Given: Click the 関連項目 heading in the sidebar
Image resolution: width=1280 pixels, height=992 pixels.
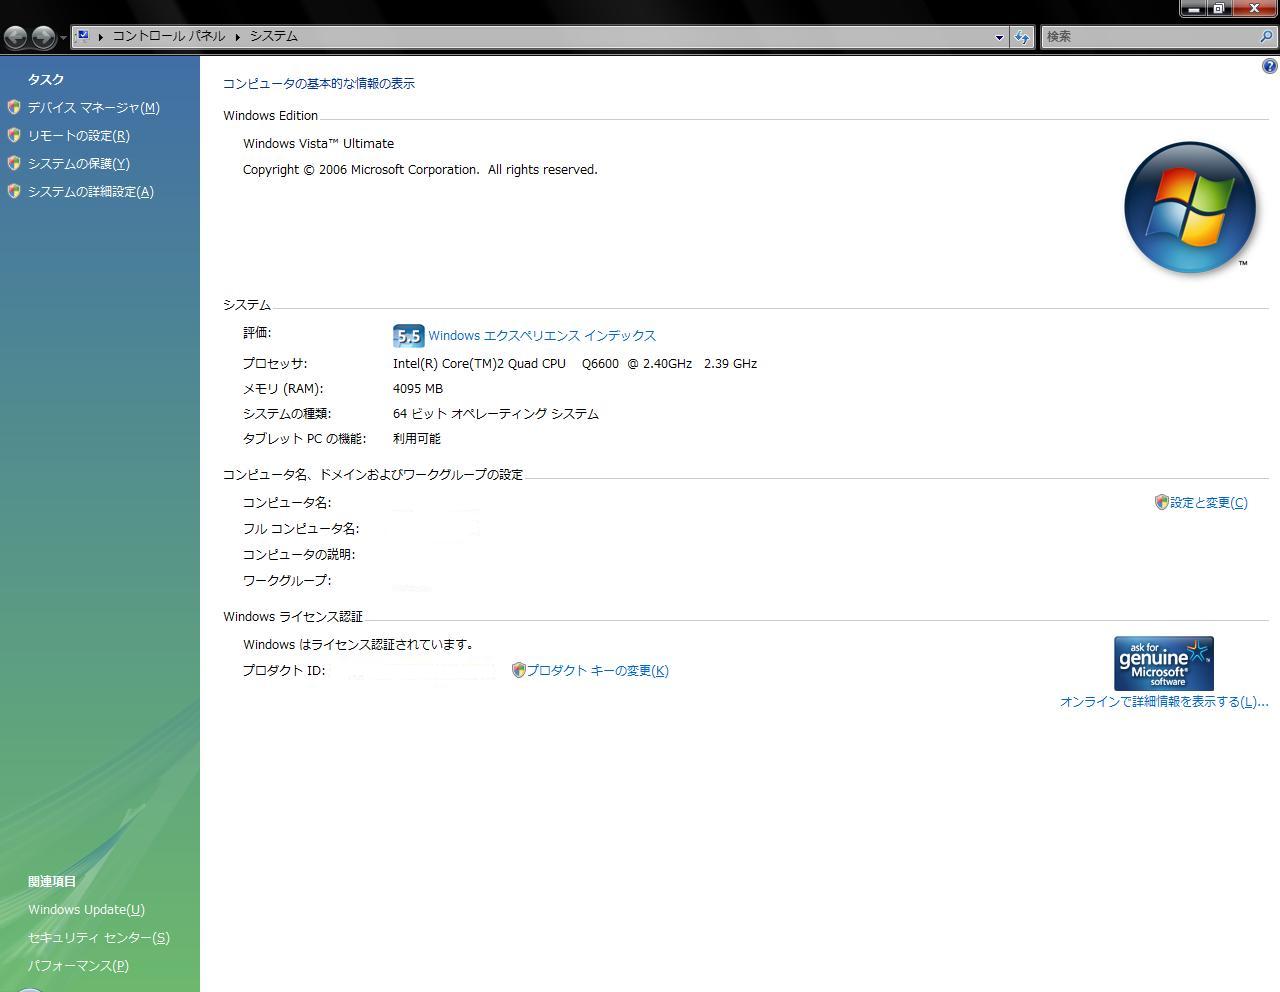Looking at the screenshot, I should pyautogui.click(x=52, y=882).
